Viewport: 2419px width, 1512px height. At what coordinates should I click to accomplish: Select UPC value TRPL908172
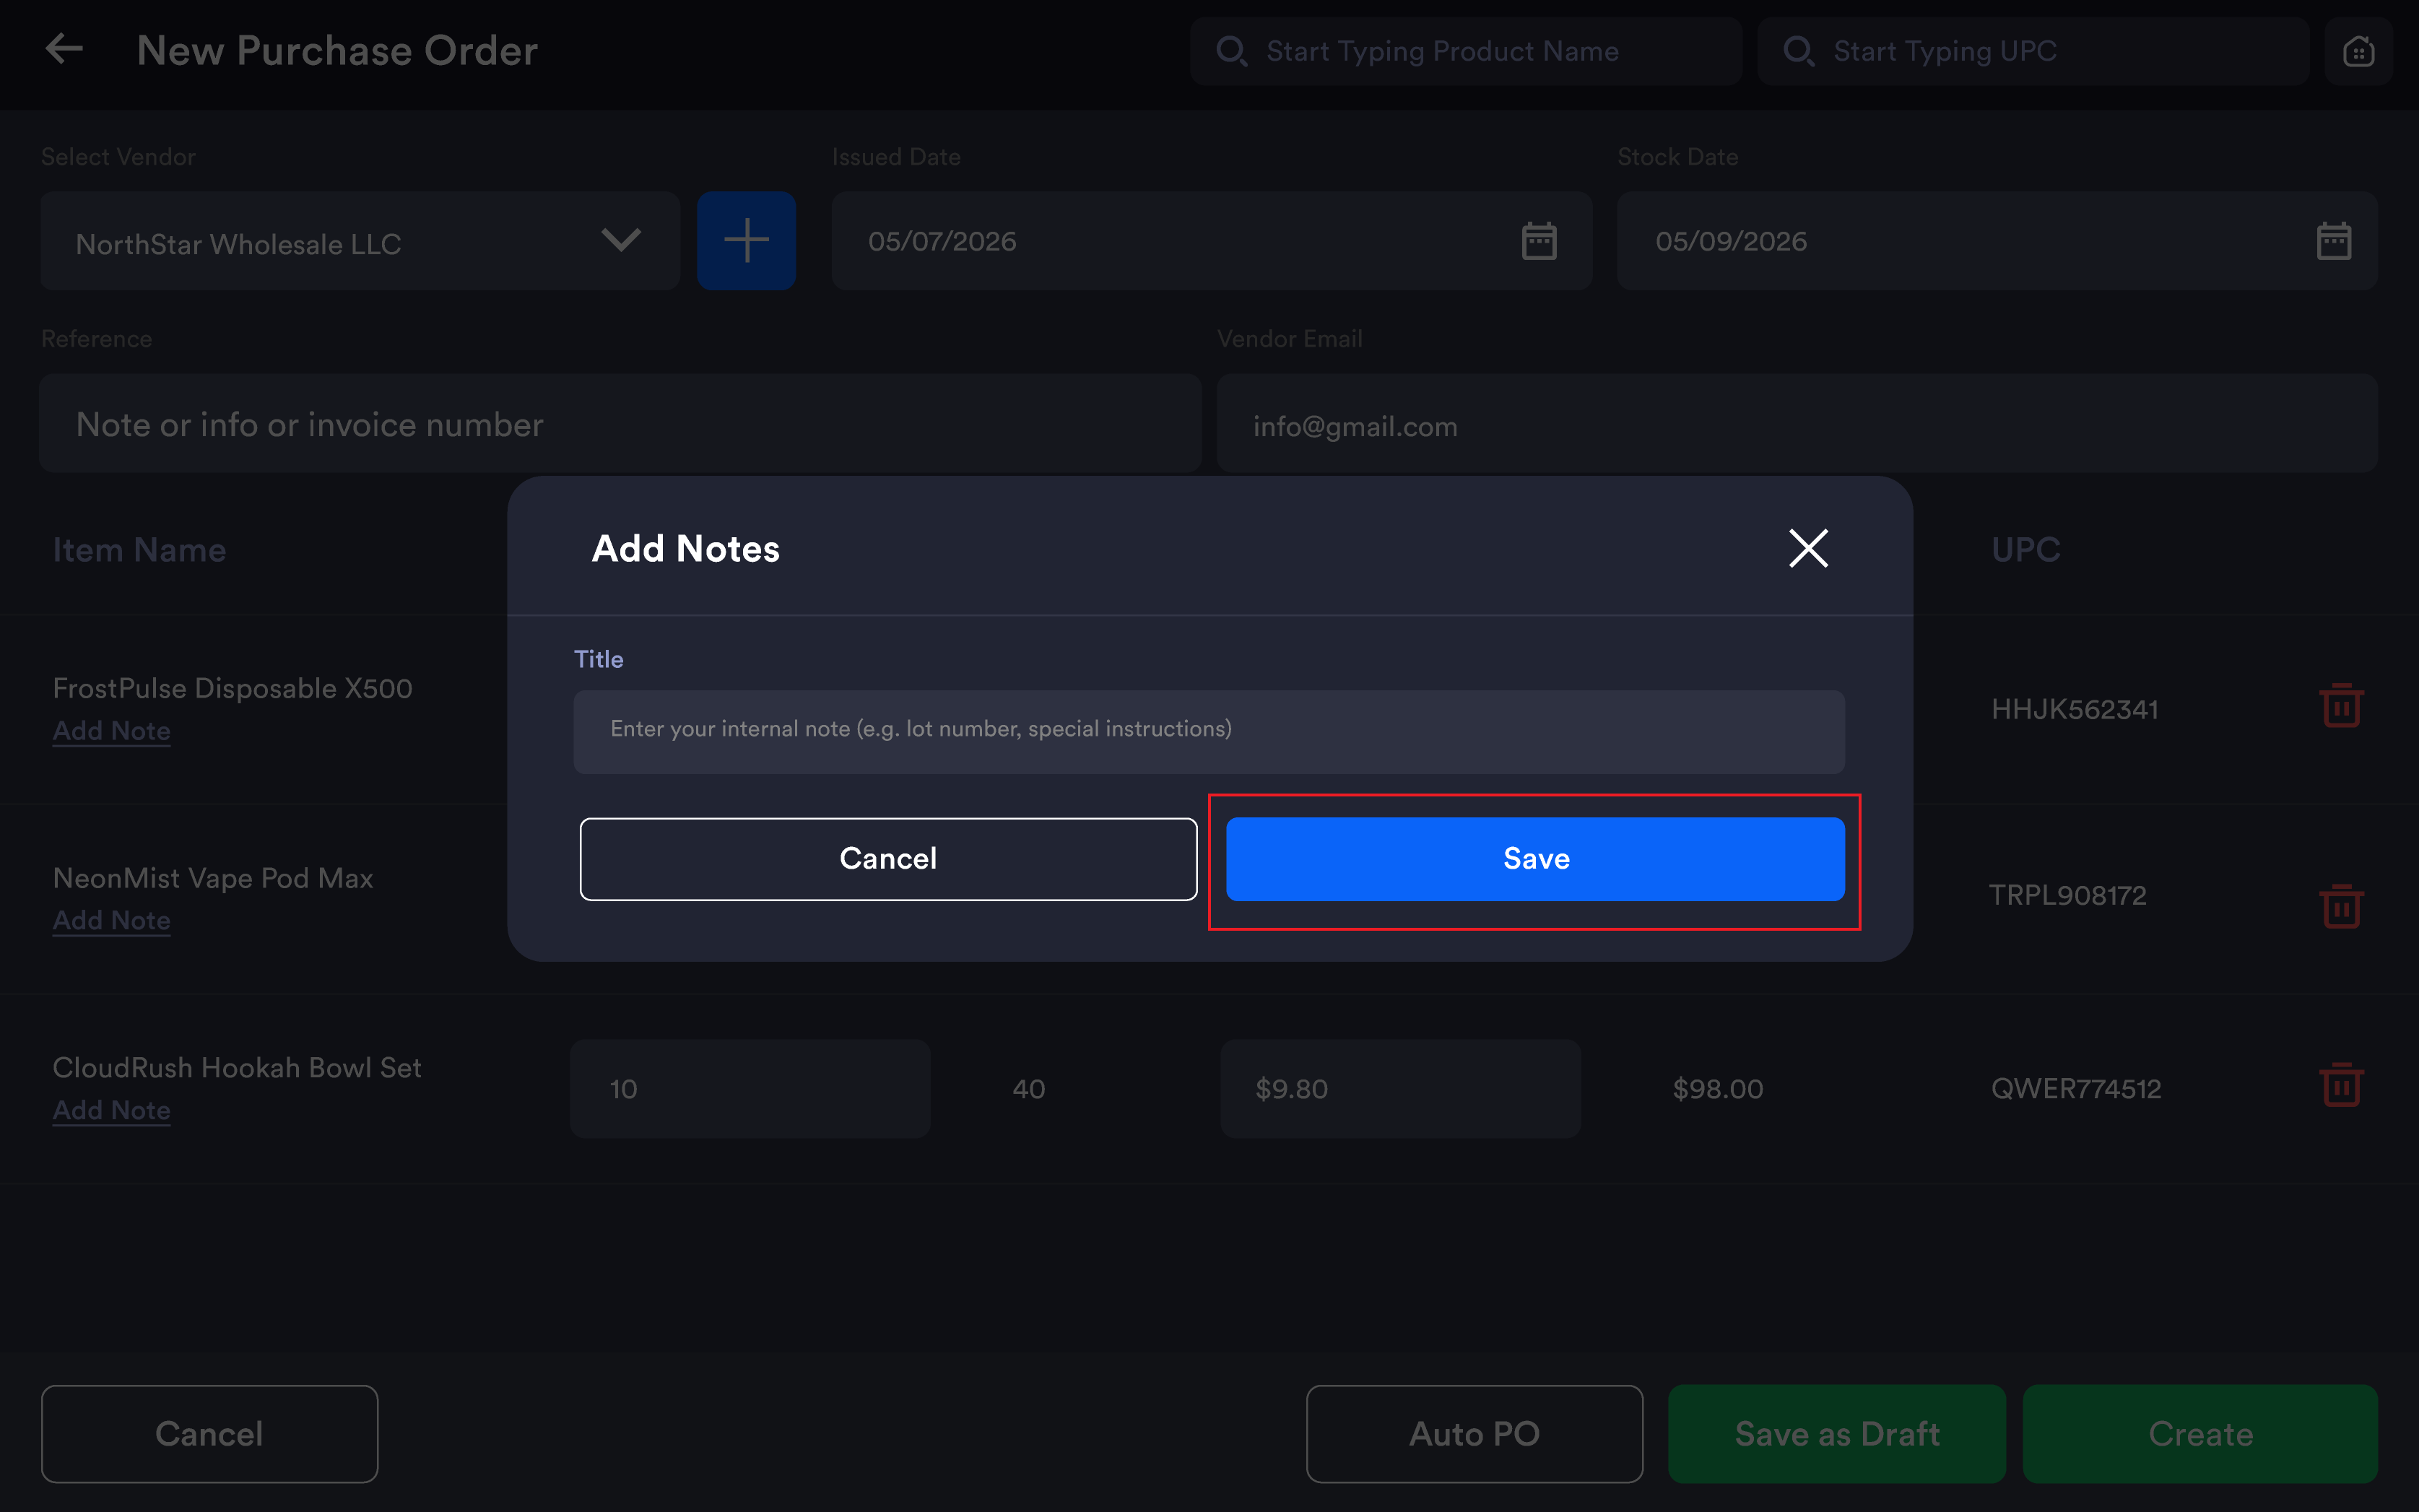[2067, 896]
